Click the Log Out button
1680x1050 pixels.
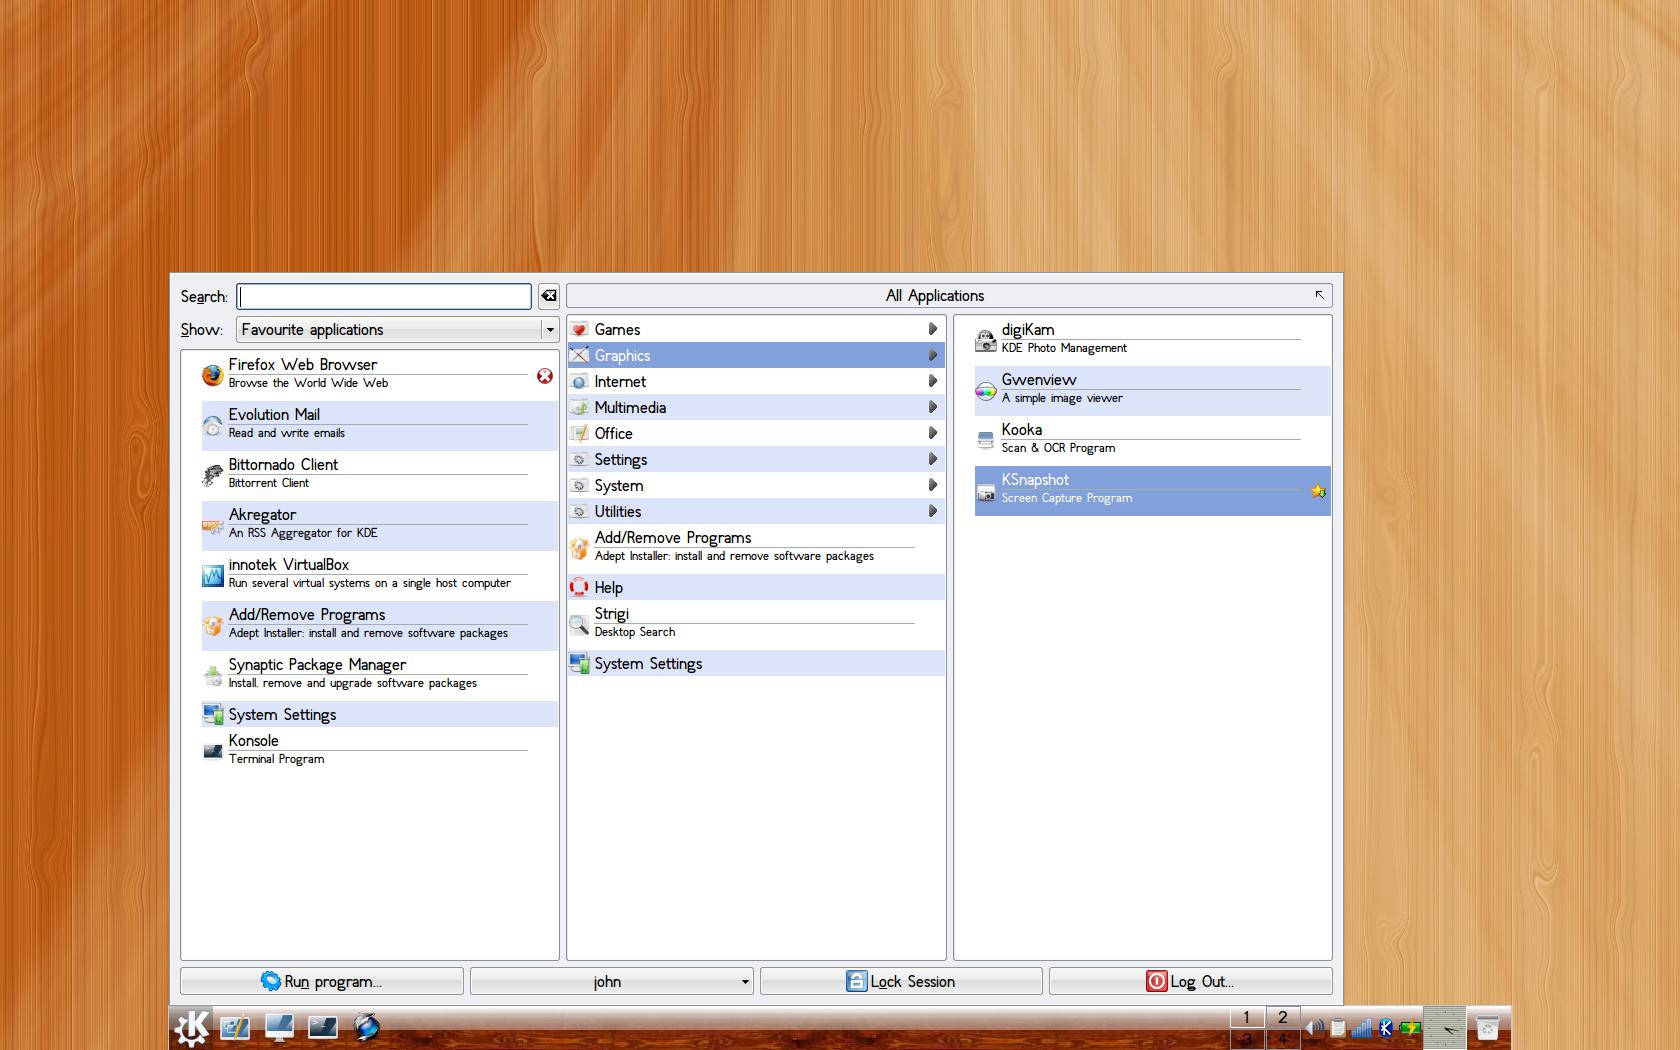coord(1191,981)
